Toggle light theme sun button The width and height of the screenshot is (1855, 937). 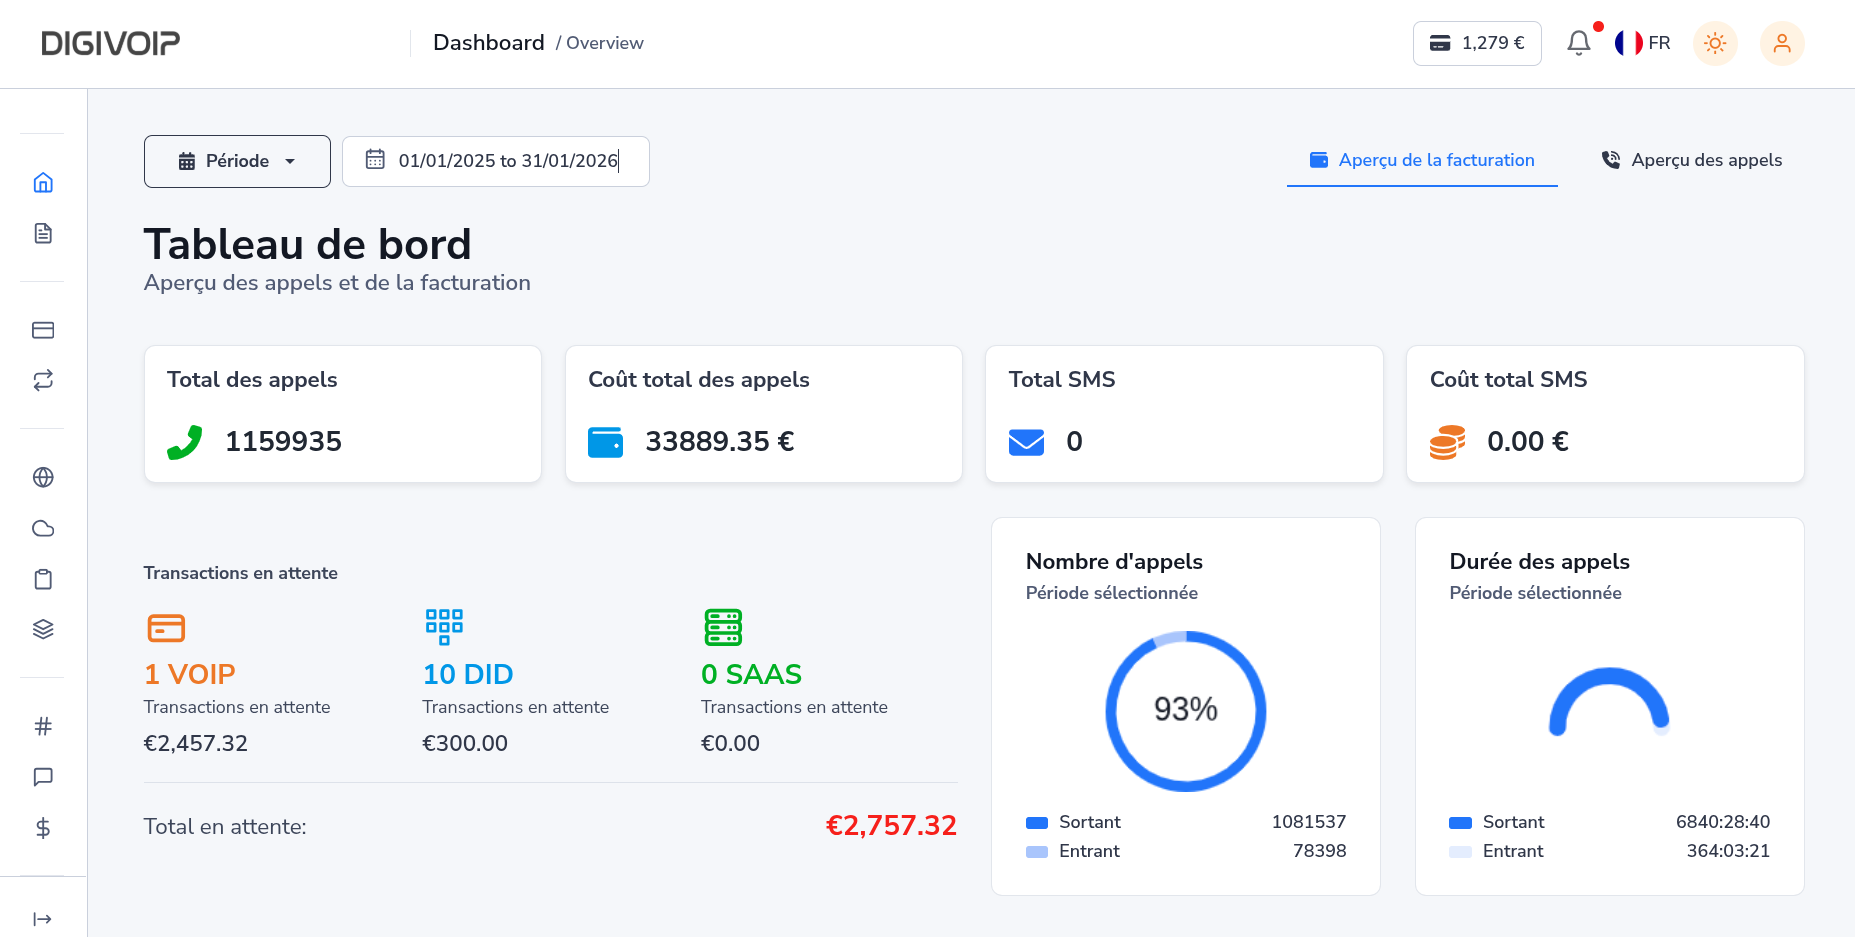(1715, 43)
